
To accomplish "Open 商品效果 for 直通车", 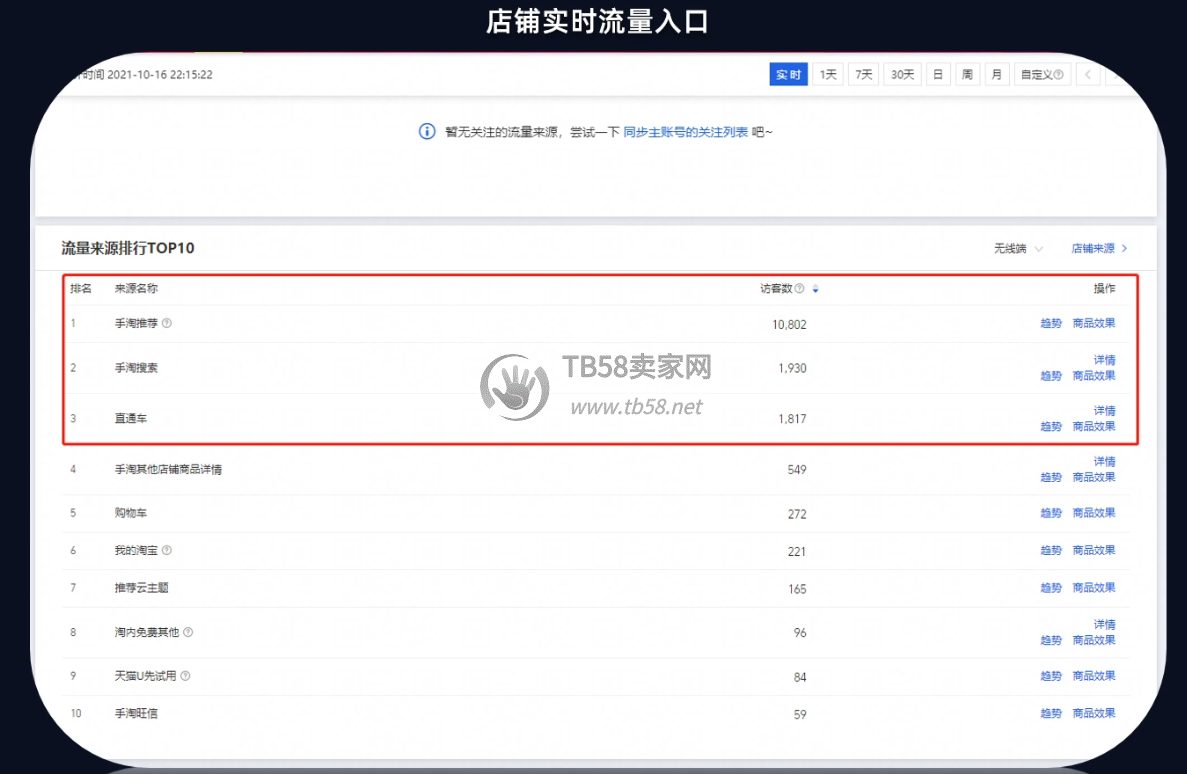I will point(1094,427).
